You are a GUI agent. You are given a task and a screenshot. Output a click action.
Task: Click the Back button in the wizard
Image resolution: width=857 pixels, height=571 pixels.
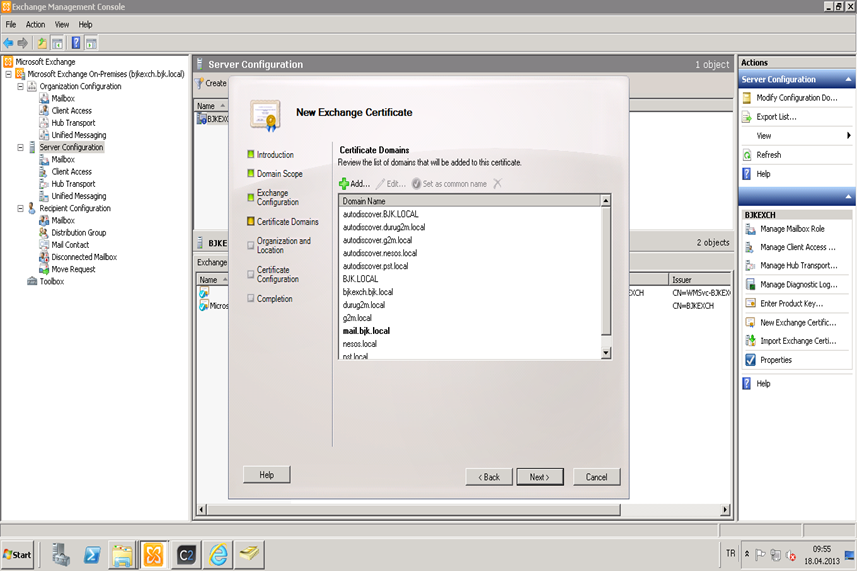pos(489,477)
